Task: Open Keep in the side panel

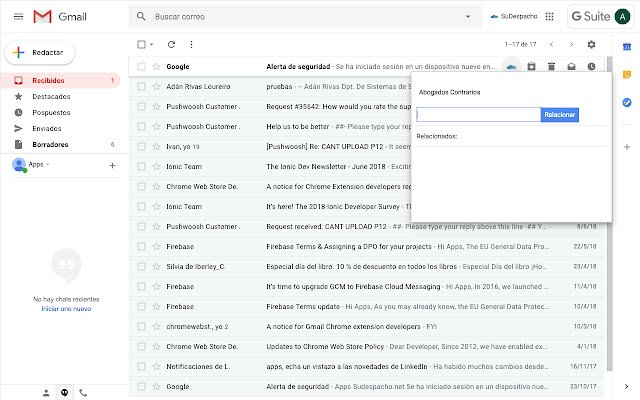Action: pyautogui.click(x=627, y=74)
